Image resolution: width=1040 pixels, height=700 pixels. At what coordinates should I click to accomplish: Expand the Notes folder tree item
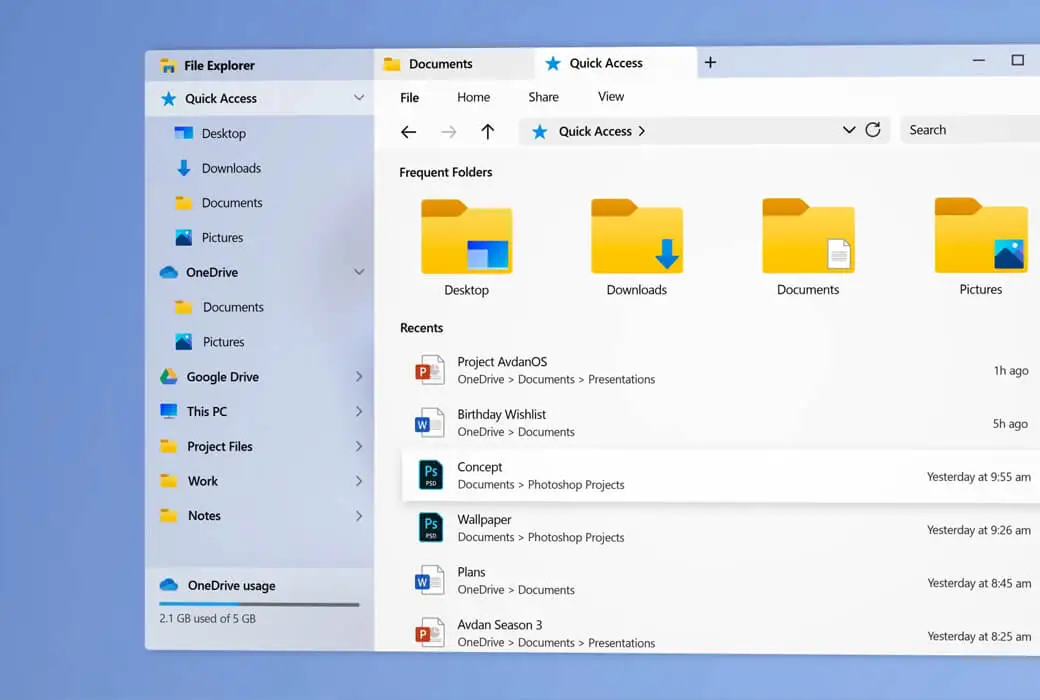359,516
